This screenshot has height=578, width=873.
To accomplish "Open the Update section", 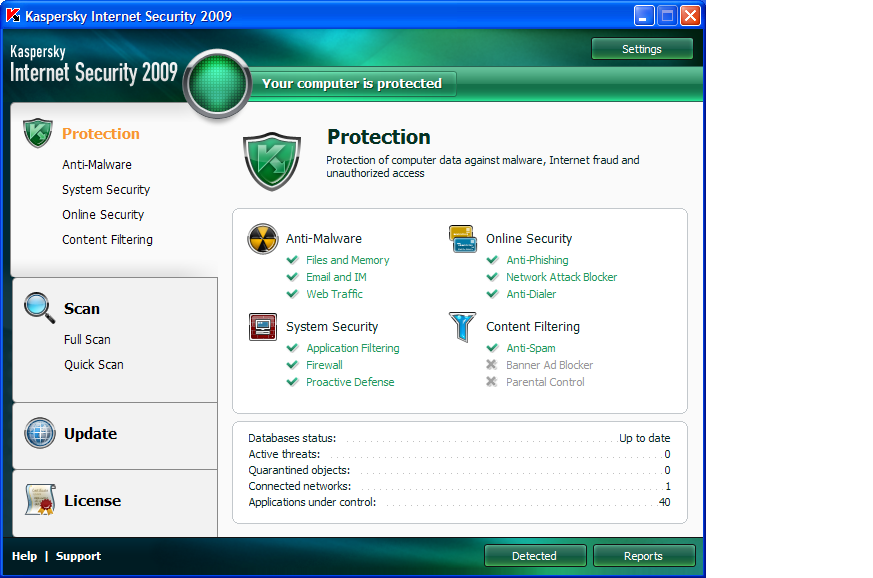I will click(x=90, y=434).
